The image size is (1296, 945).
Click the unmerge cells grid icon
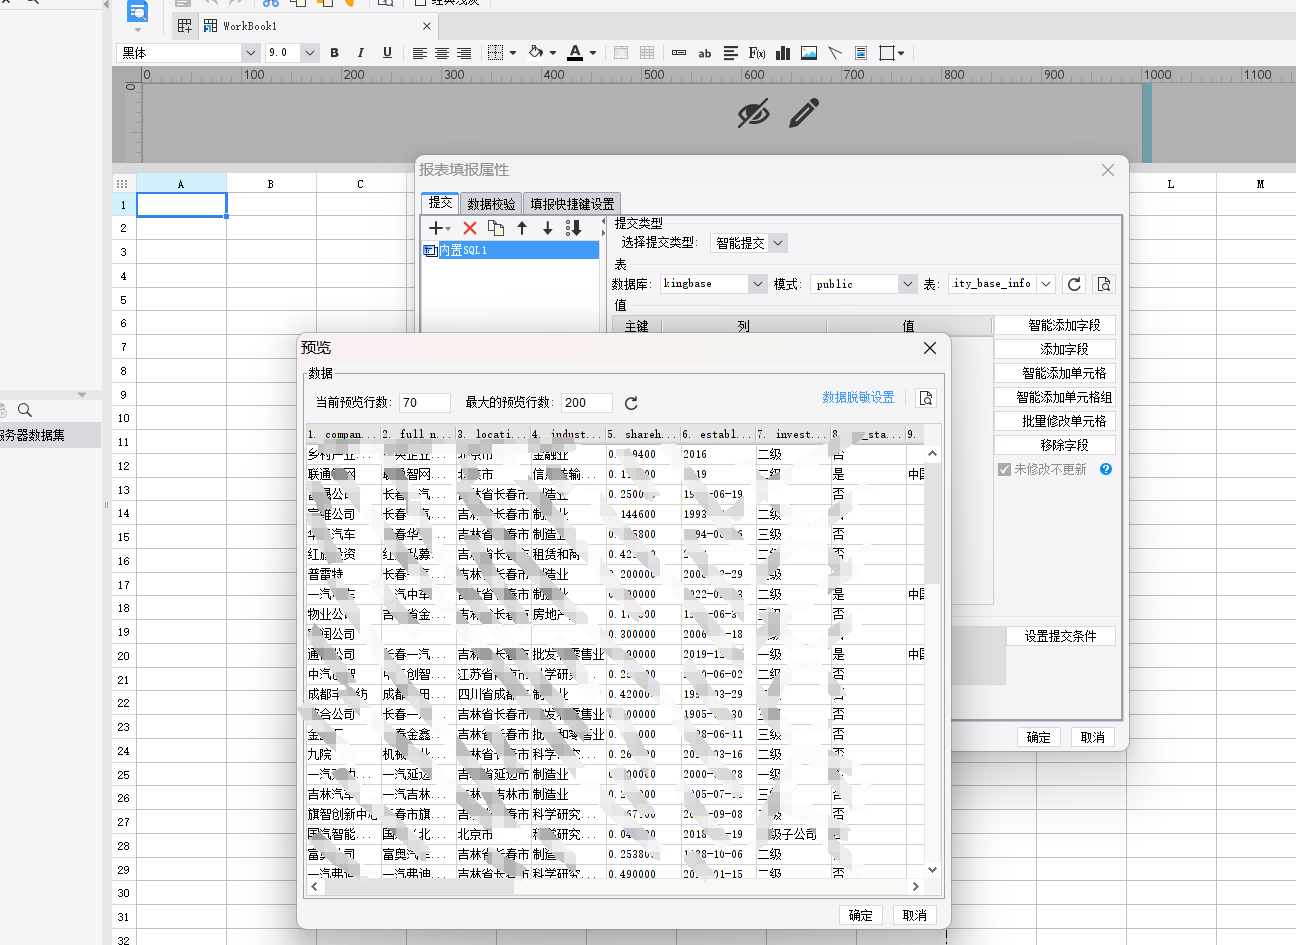(x=647, y=53)
